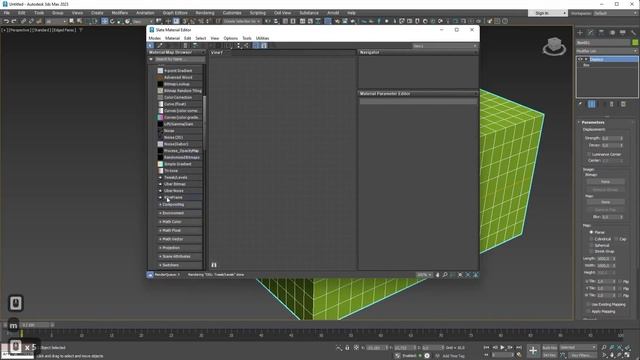640x360 pixels.
Task: Select the Simple Gradient map entry
Action: coord(179,164)
